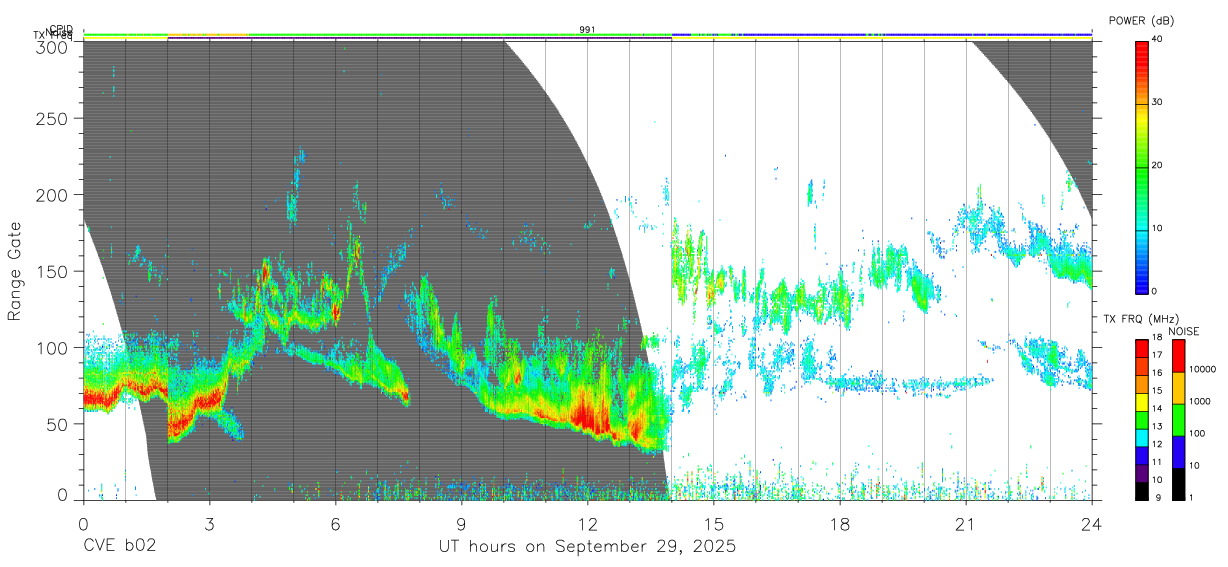Click the 10 label on power scale

pos(1159,228)
